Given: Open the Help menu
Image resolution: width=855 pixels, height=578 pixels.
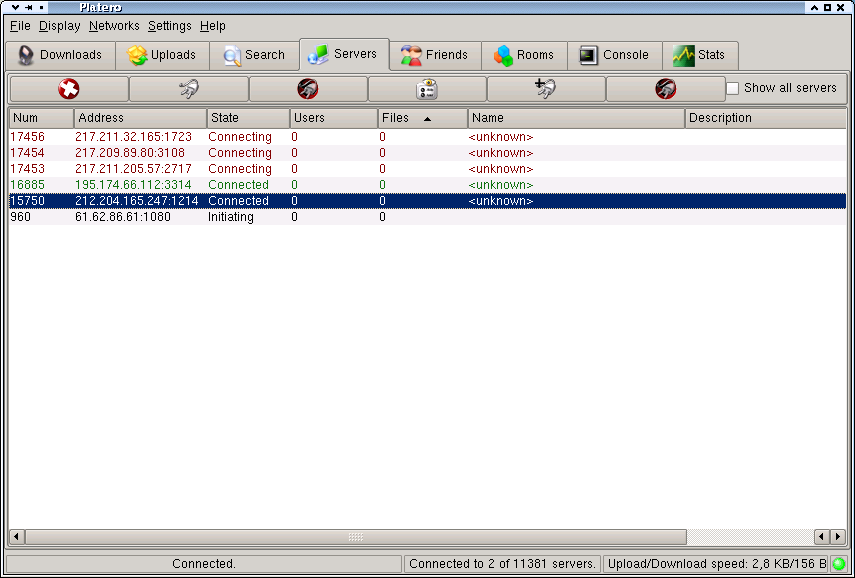Looking at the screenshot, I should pyautogui.click(x=213, y=26).
